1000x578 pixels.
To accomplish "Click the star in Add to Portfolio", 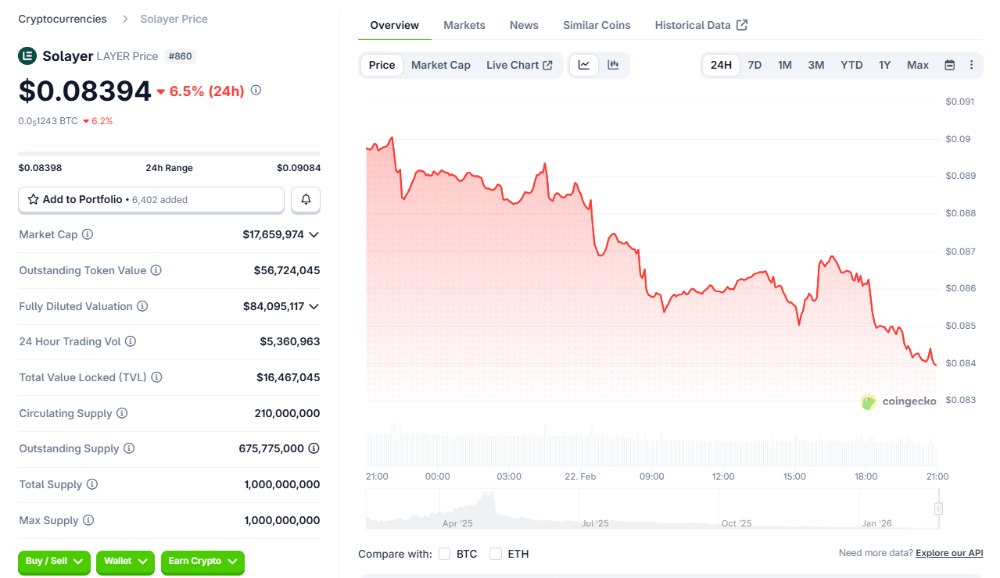I will [34, 200].
